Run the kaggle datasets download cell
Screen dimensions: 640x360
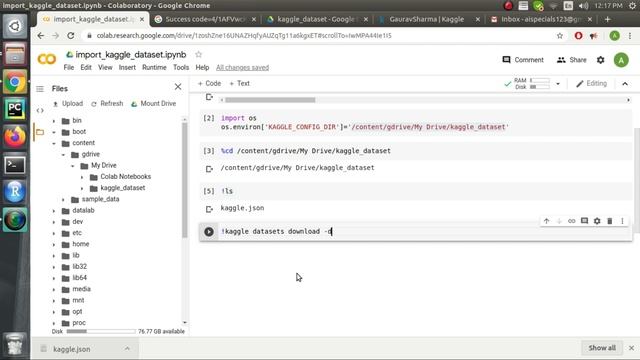[x=209, y=231]
